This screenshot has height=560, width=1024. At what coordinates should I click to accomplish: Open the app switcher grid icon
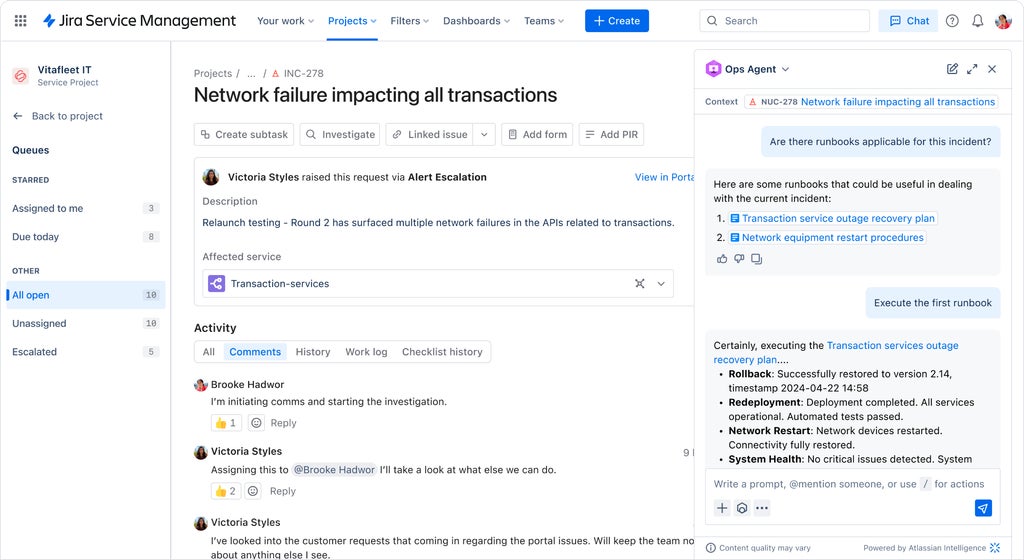[20, 21]
